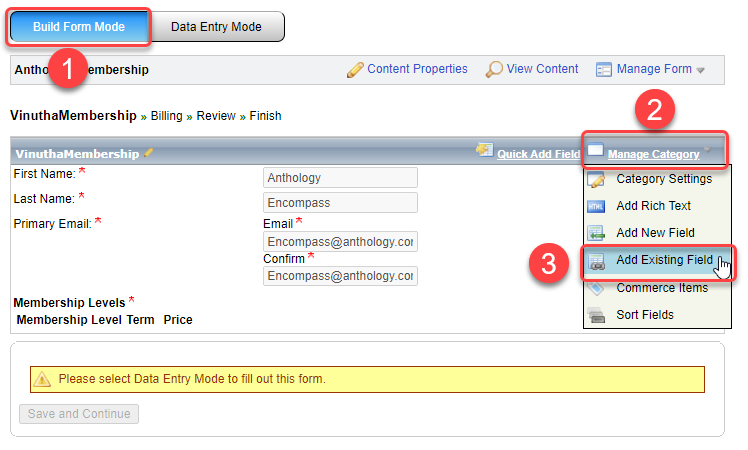Select Add Existing Field menu entry

(x=664, y=260)
